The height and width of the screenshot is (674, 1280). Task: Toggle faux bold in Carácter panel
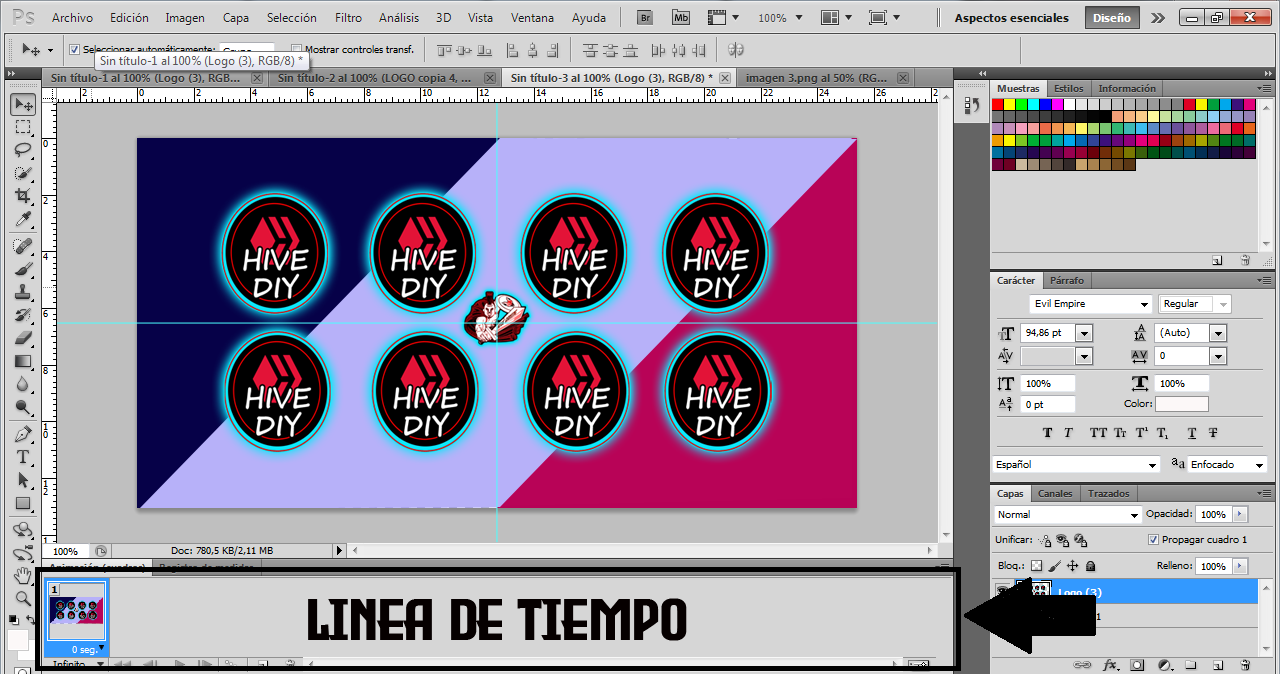click(1047, 433)
